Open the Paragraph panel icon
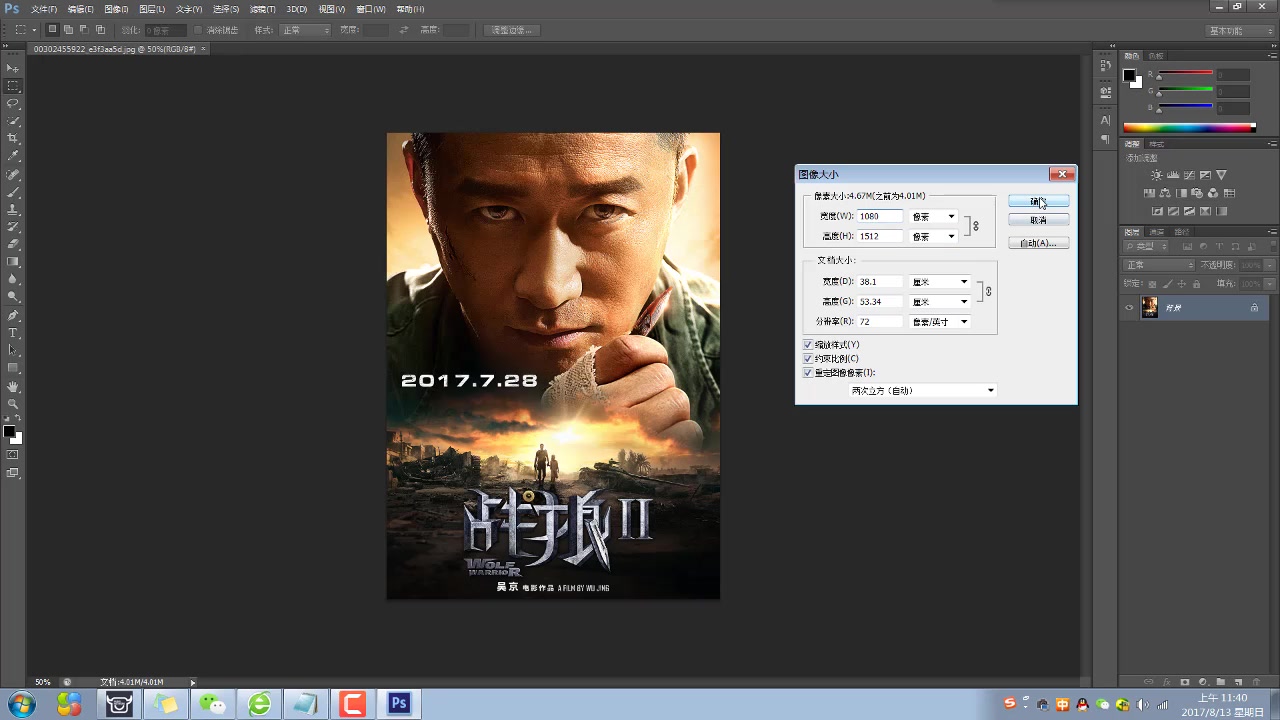Viewport: 1280px width, 720px height. coord(1105,139)
